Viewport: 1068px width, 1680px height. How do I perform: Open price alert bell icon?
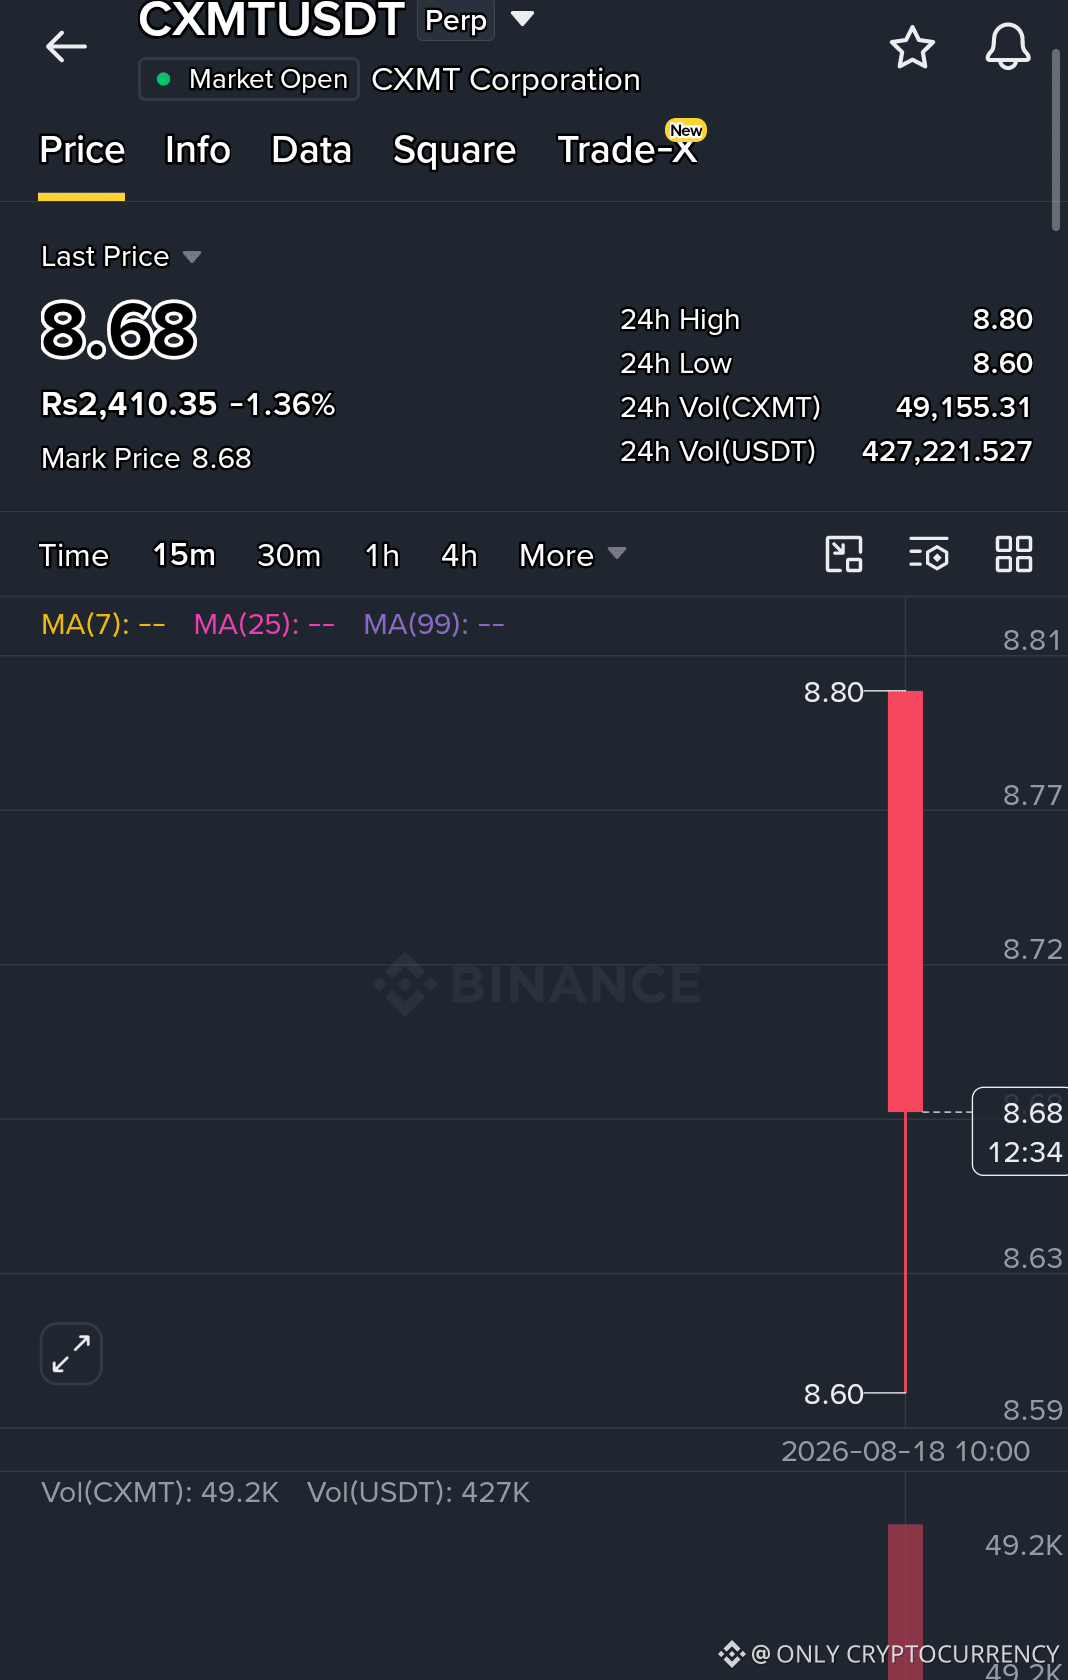coord(1008,46)
